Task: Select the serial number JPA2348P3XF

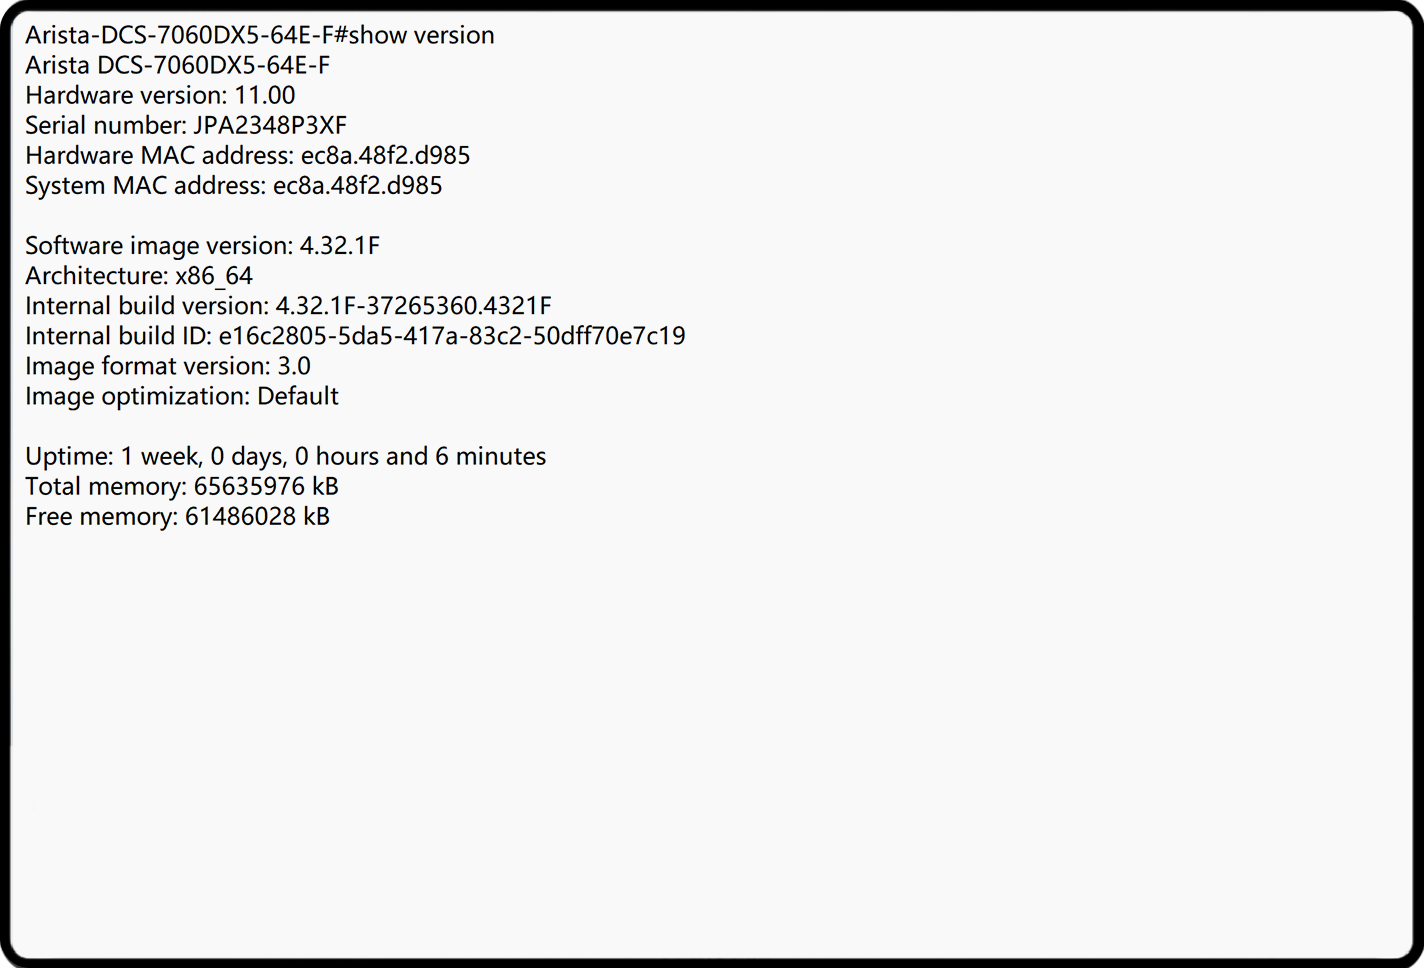Action: click(269, 125)
